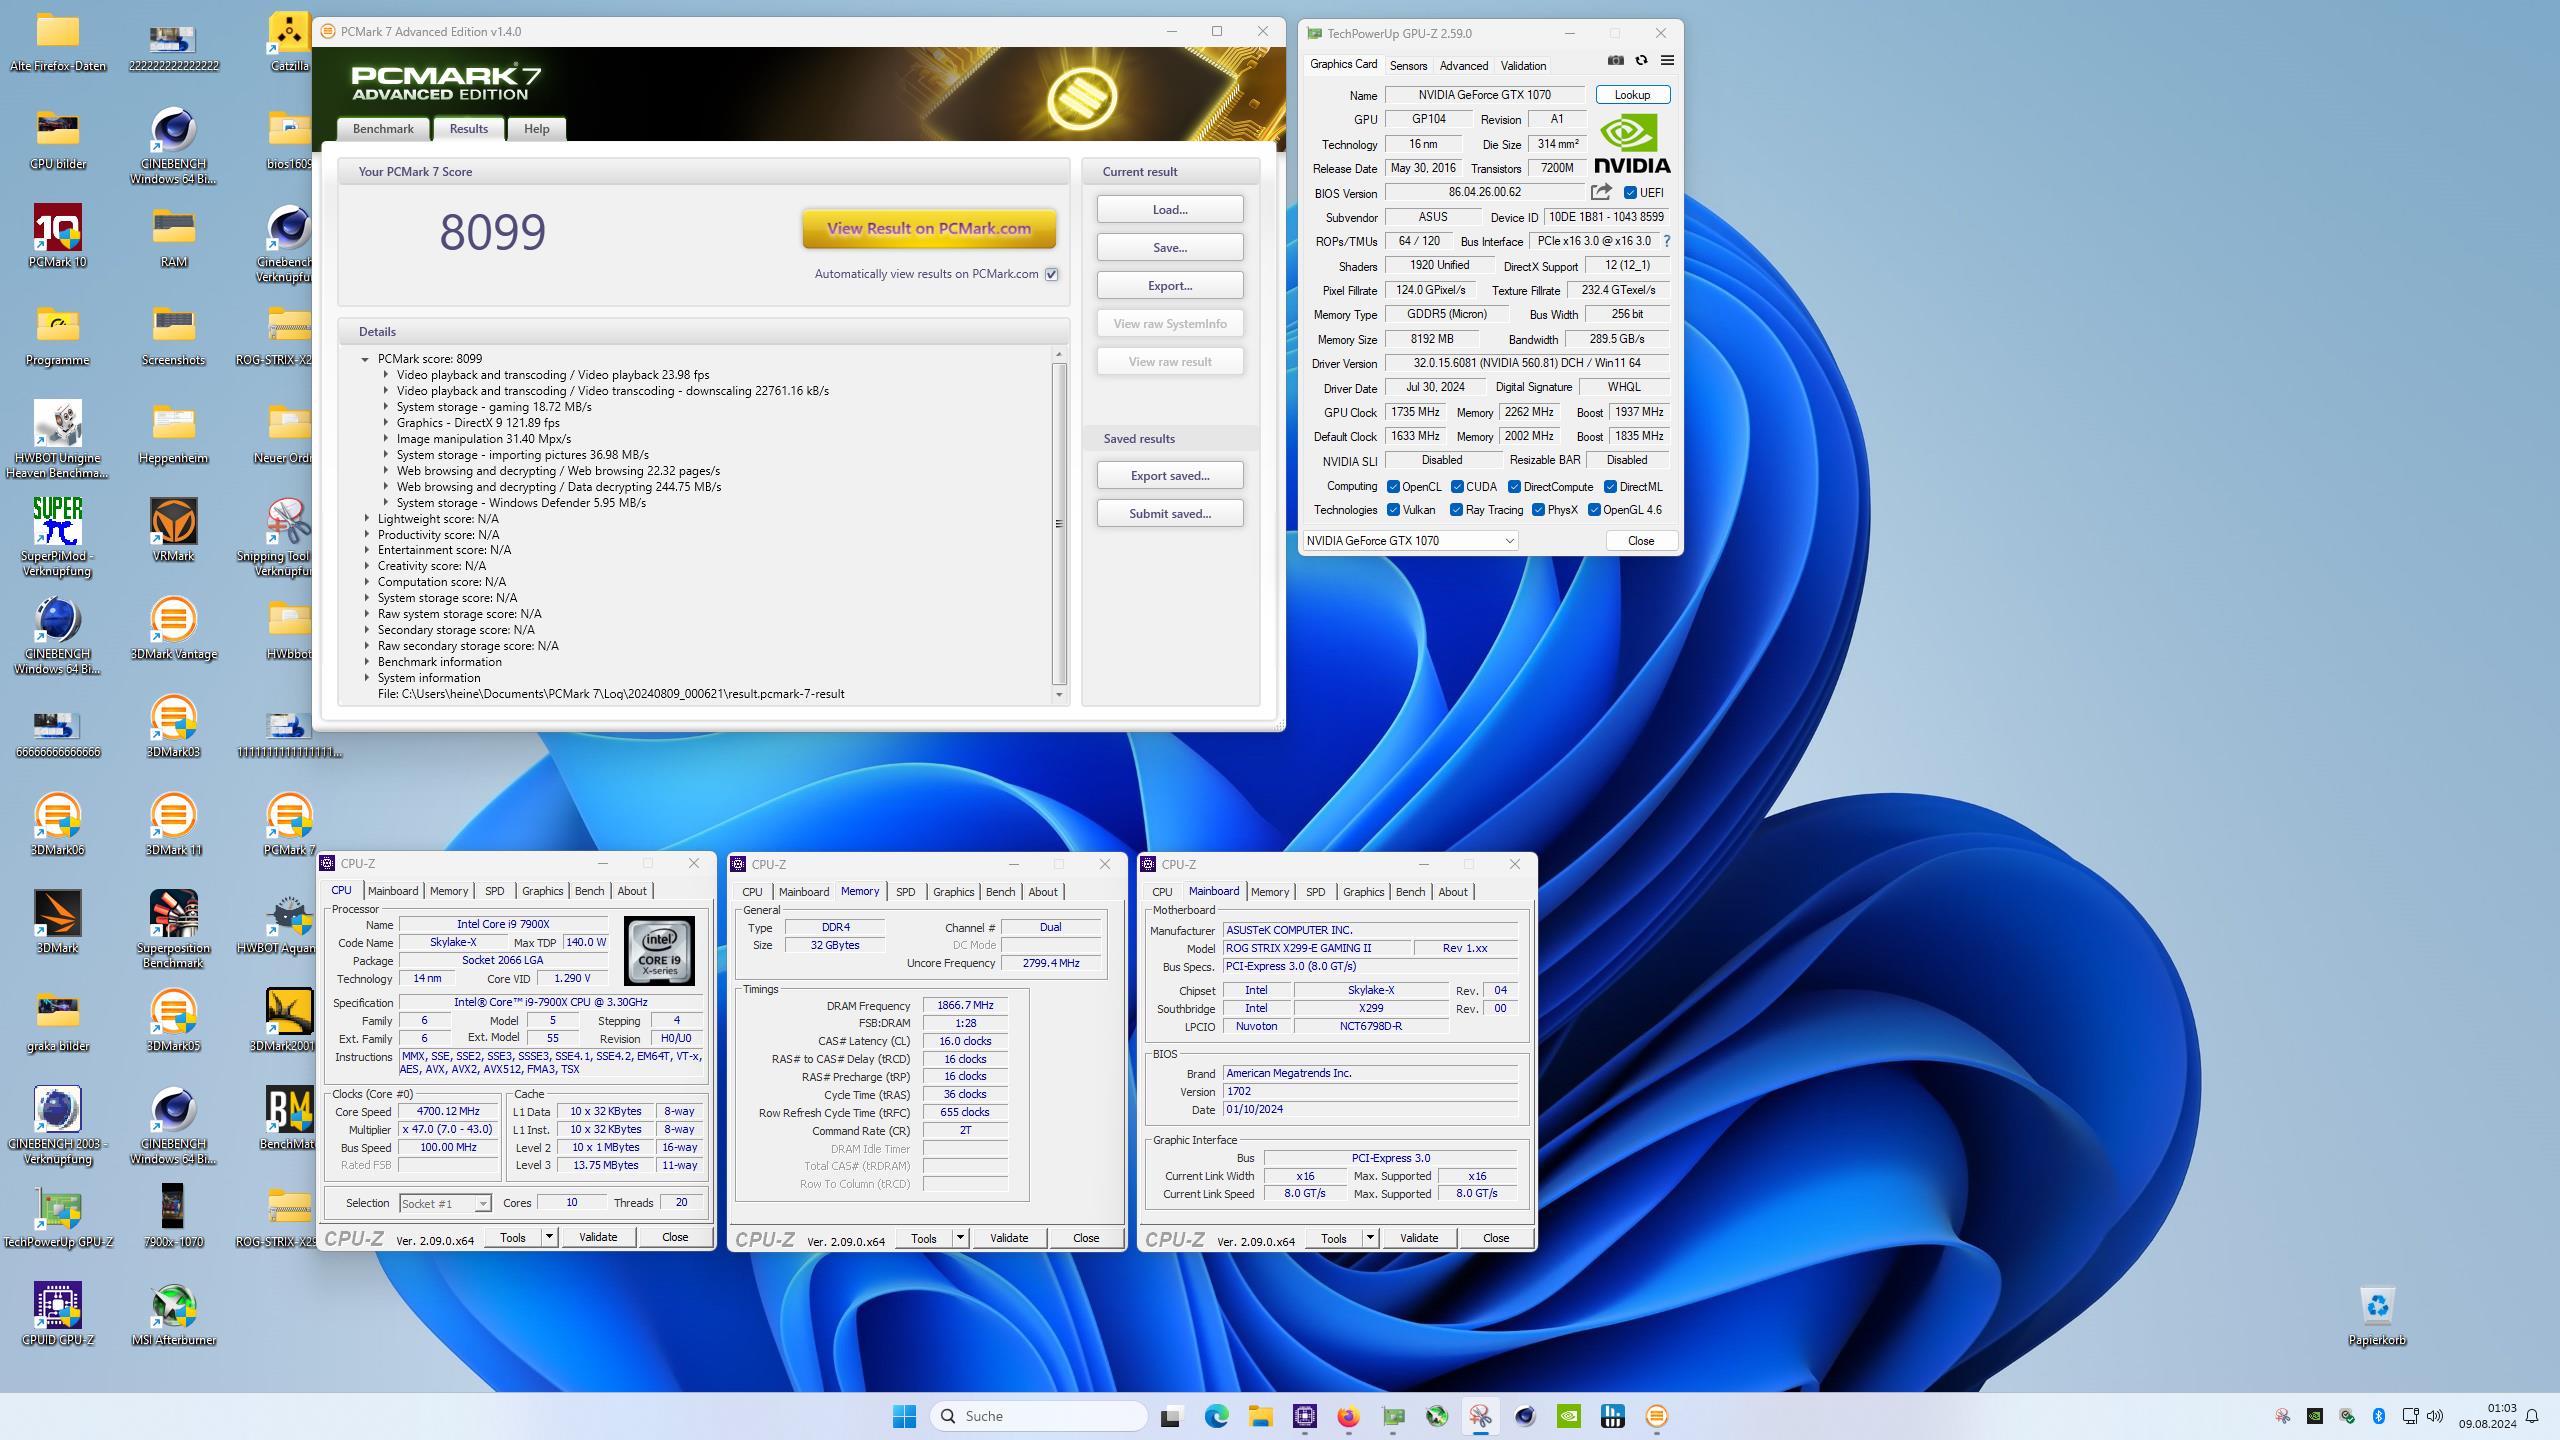Open the Tools dropdown arrow in CPU-Z CPU window
Viewport: 2560px width, 1440px height.
[549, 1237]
